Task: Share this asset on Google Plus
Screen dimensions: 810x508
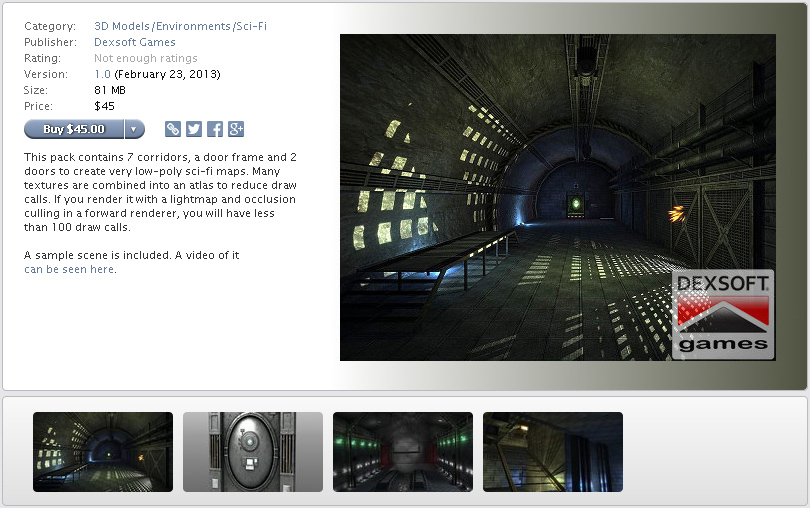Action: tap(236, 129)
